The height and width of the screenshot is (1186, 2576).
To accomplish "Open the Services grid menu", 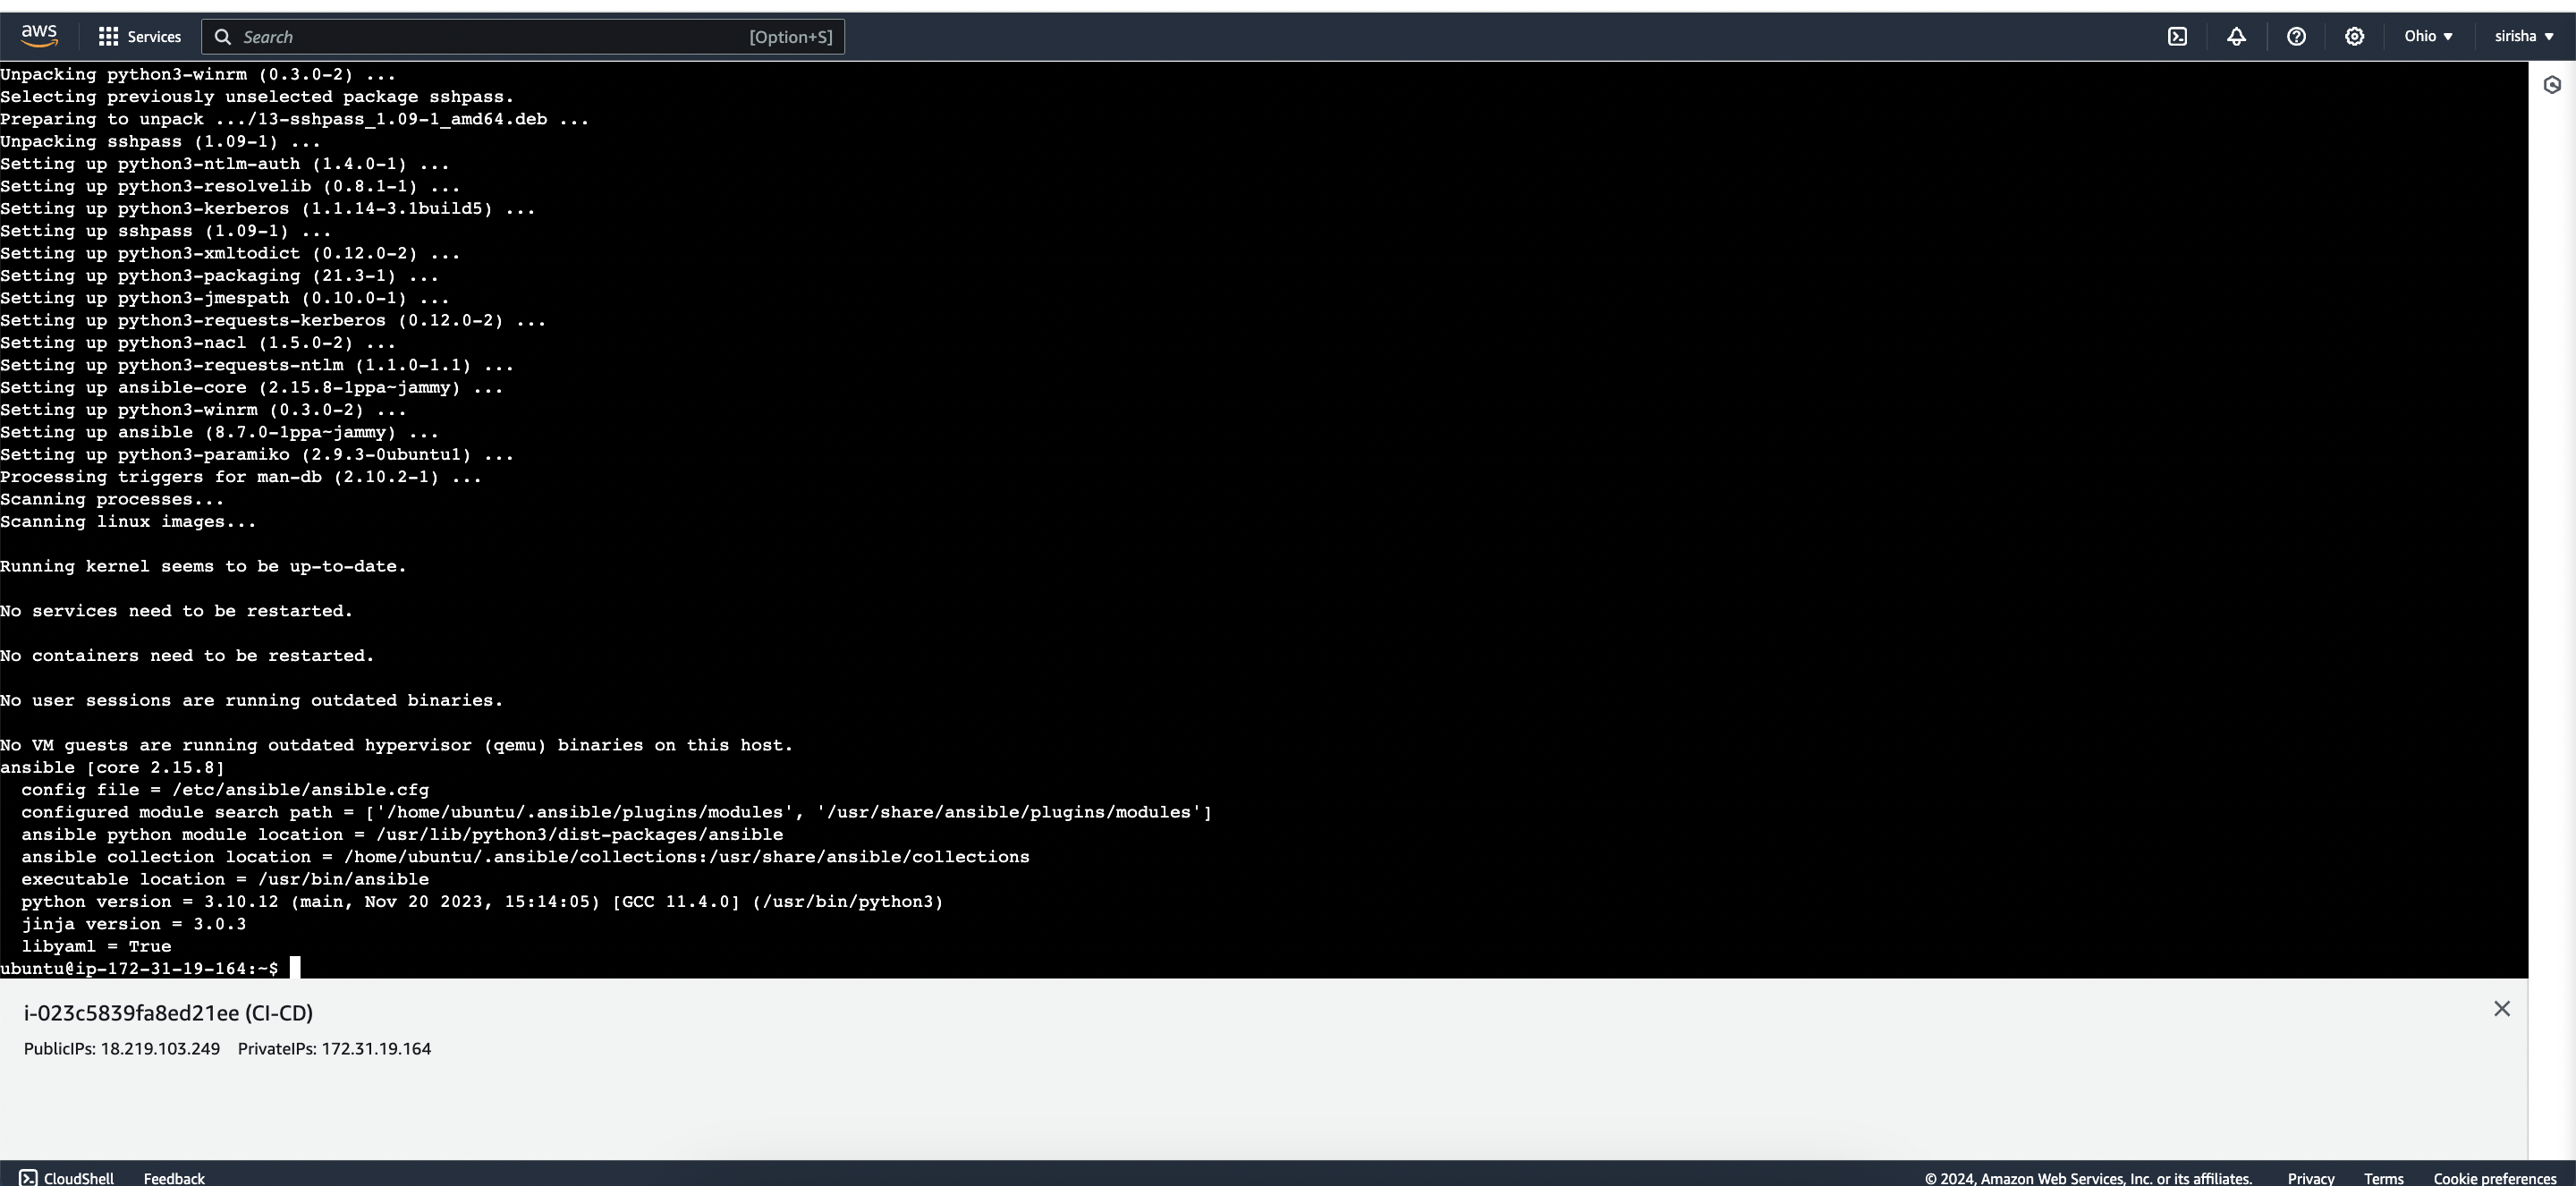I will [108, 37].
